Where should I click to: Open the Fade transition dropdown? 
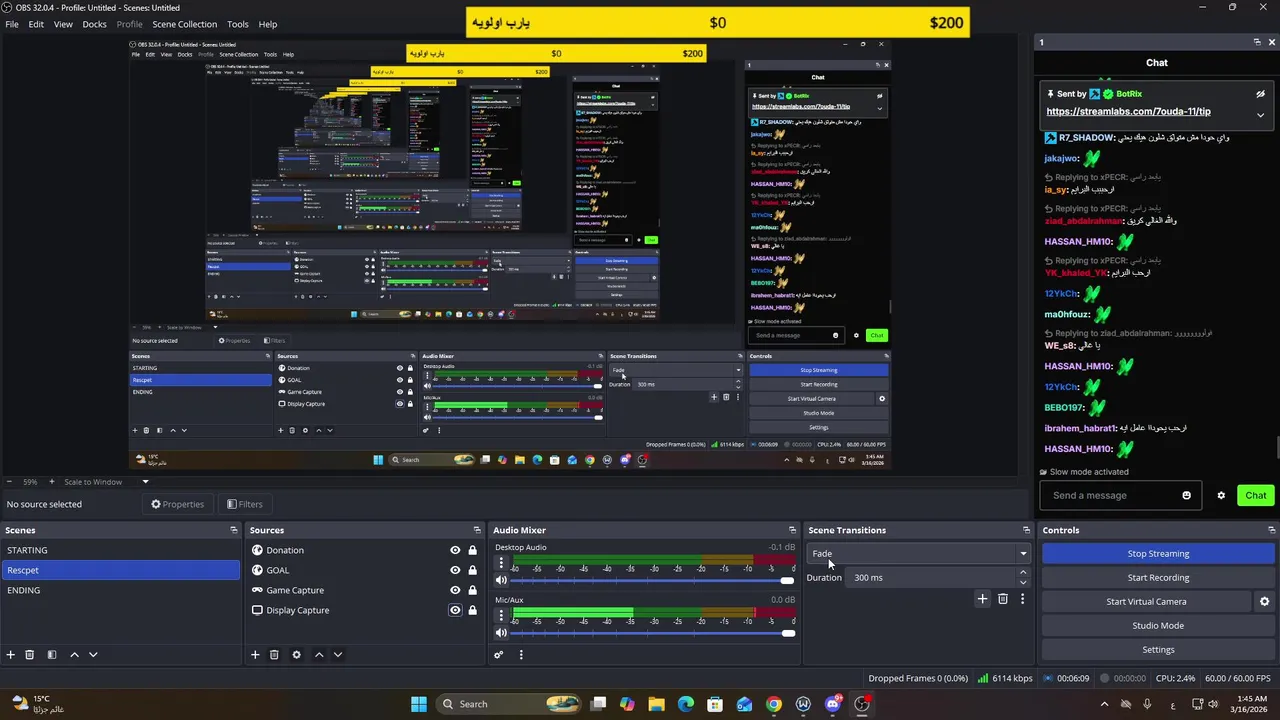pyautogui.click(x=918, y=553)
